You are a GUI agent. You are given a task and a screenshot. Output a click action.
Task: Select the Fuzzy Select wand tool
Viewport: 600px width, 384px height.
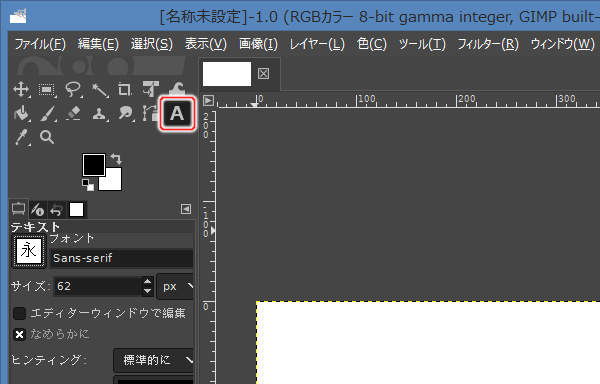coord(100,90)
